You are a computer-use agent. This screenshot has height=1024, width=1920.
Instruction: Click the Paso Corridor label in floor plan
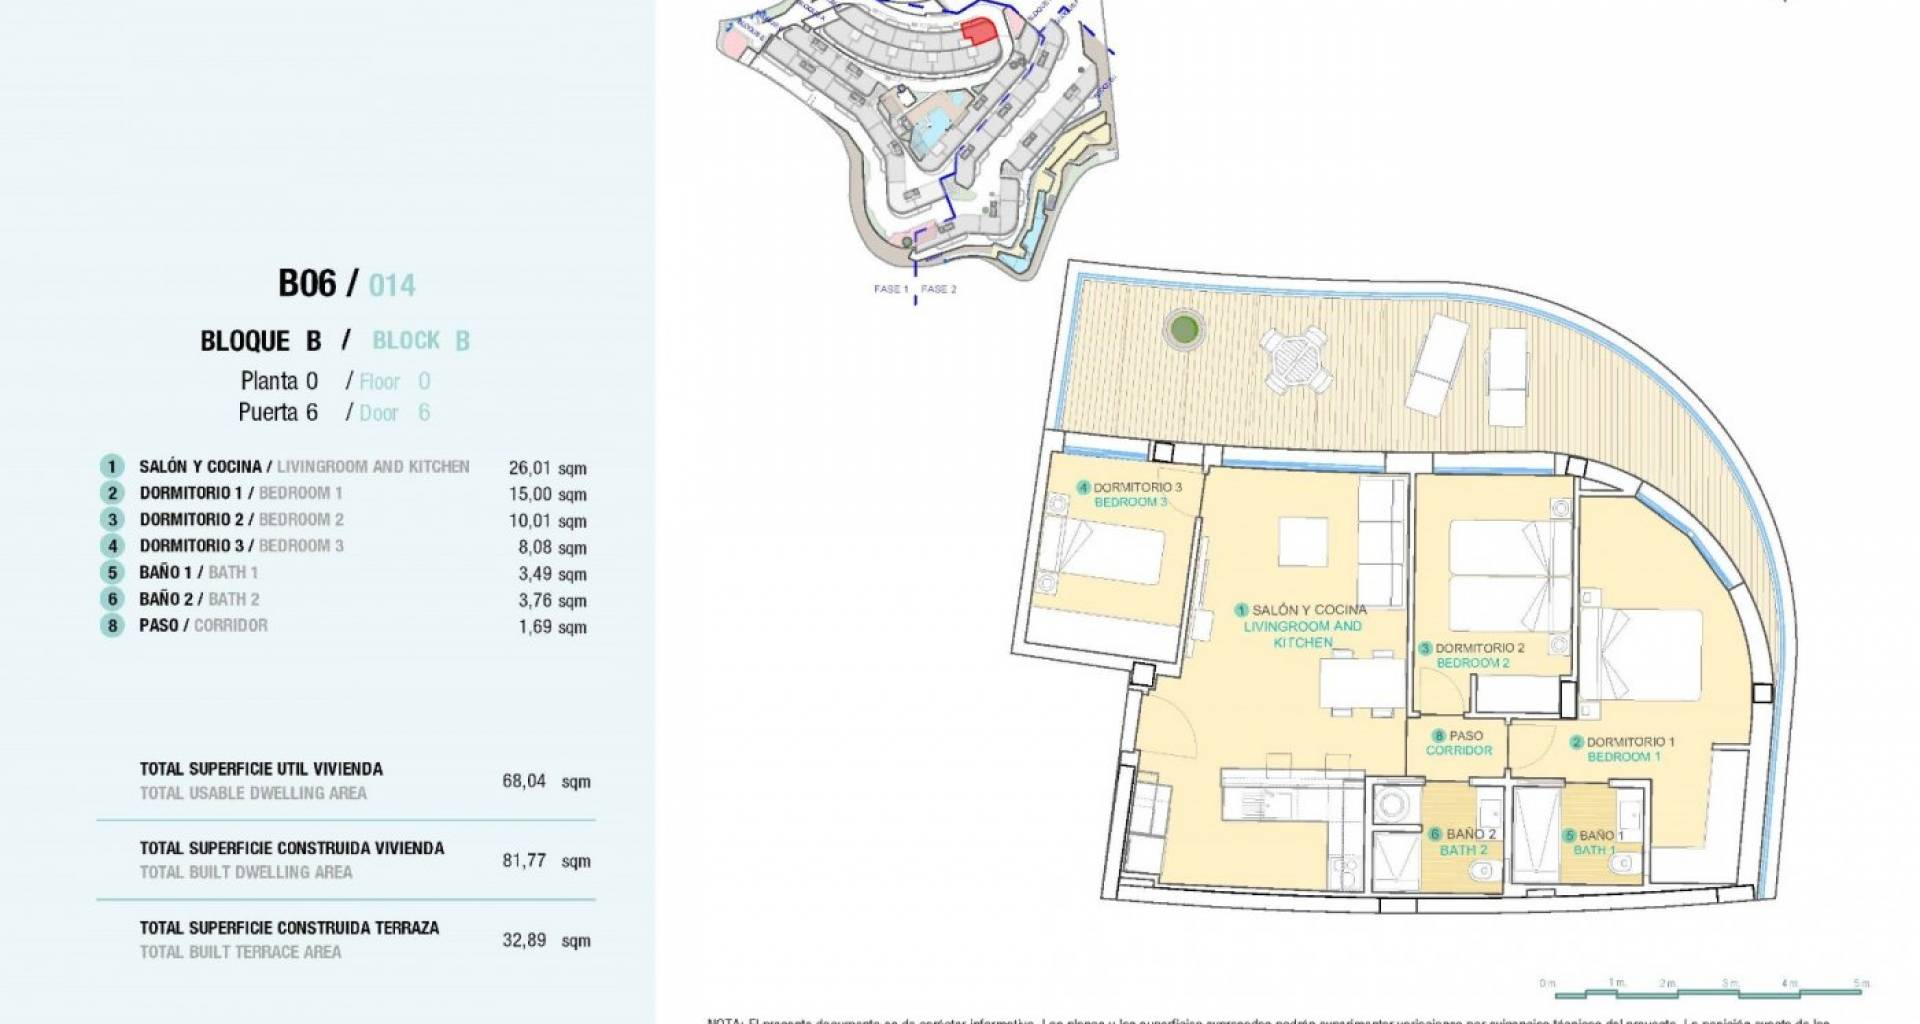(x=1458, y=743)
